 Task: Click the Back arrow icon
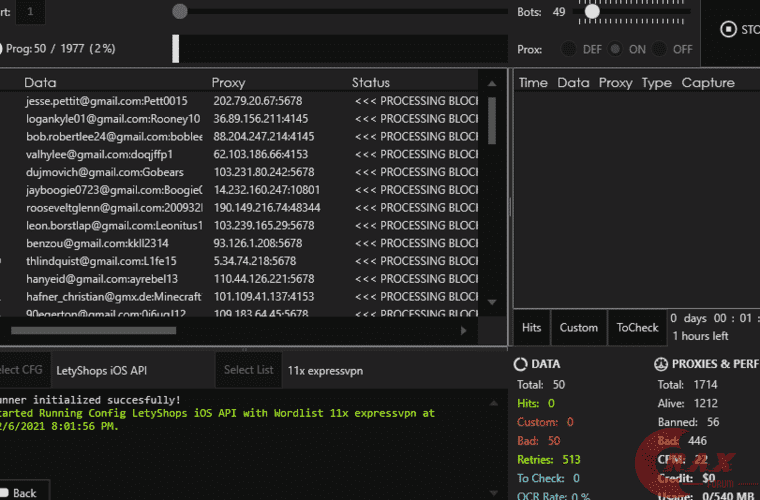[3, 492]
